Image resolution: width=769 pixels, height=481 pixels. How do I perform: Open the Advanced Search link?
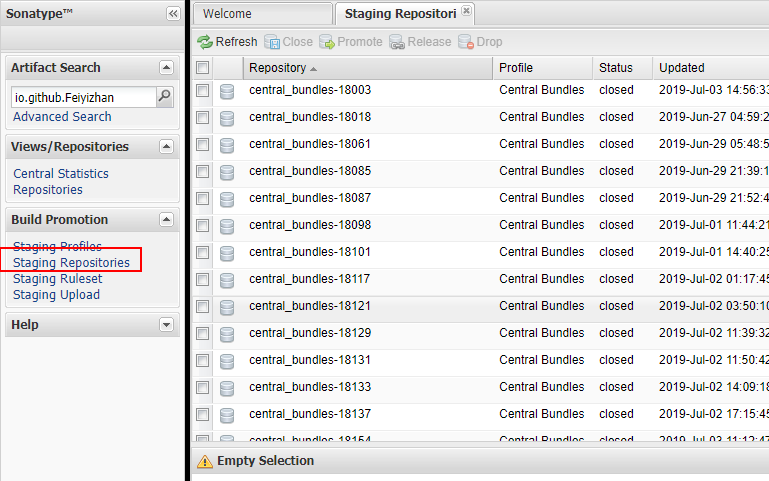coord(62,117)
